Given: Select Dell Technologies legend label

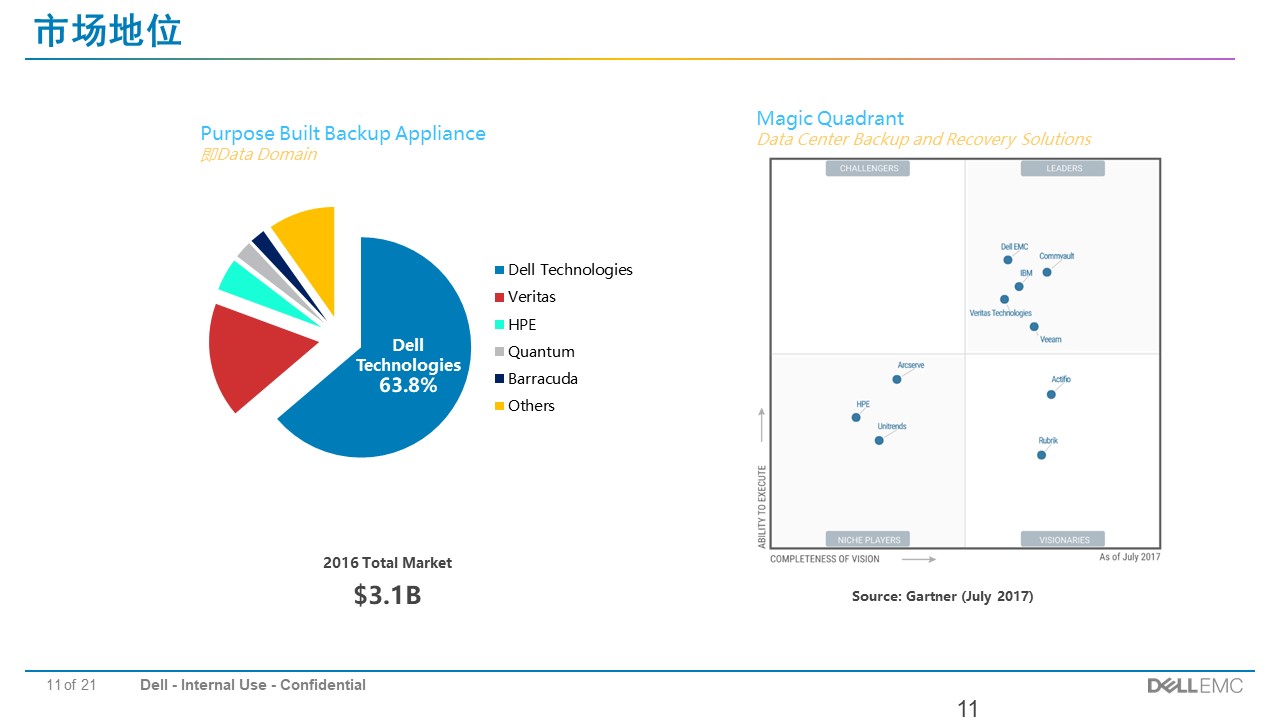Looking at the screenshot, I should click(x=570, y=270).
